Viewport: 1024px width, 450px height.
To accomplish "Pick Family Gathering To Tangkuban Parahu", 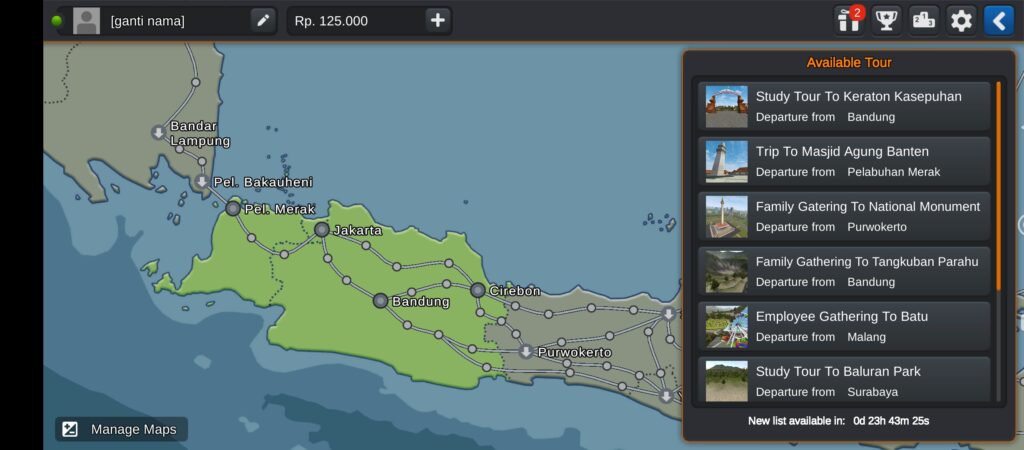I will [844, 271].
